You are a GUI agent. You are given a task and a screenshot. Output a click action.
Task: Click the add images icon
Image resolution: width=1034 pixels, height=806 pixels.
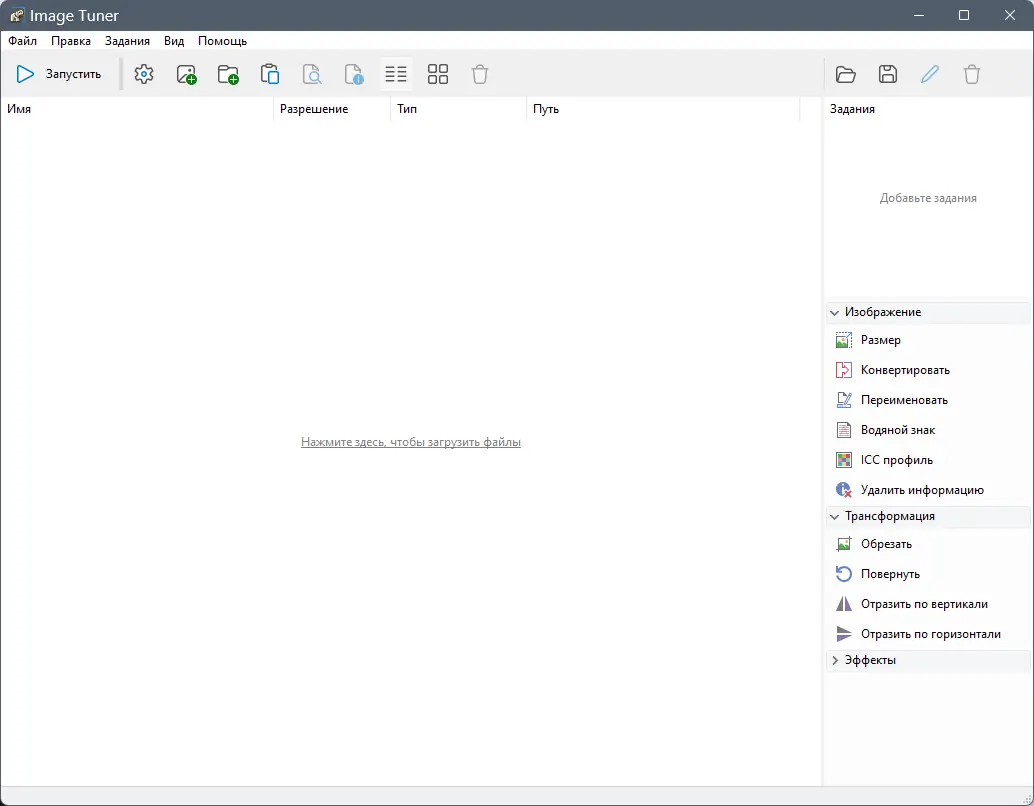[x=187, y=74]
